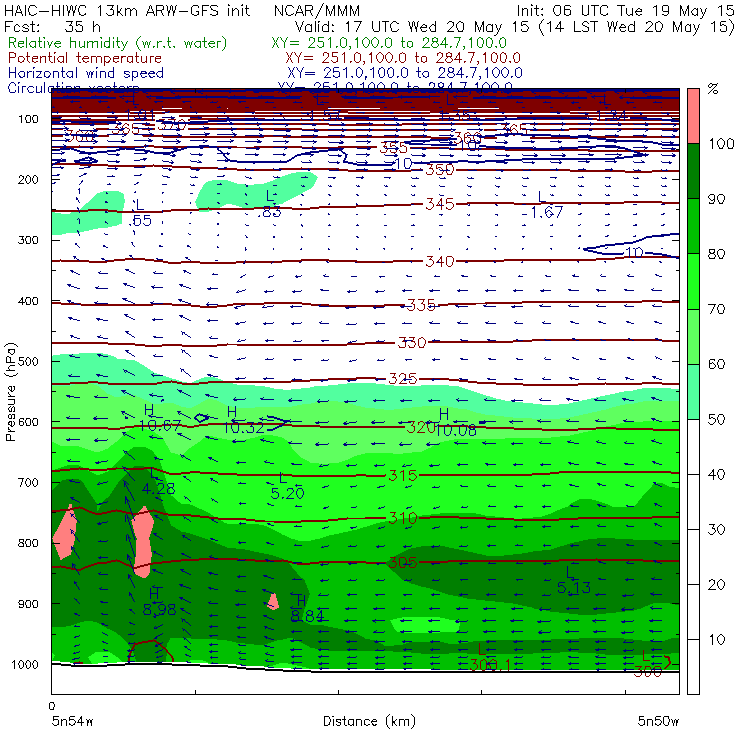Click the wind minimum value '4.28'
This screenshot has width=740, height=740.
pyautogui.click(x=159, y=489)
